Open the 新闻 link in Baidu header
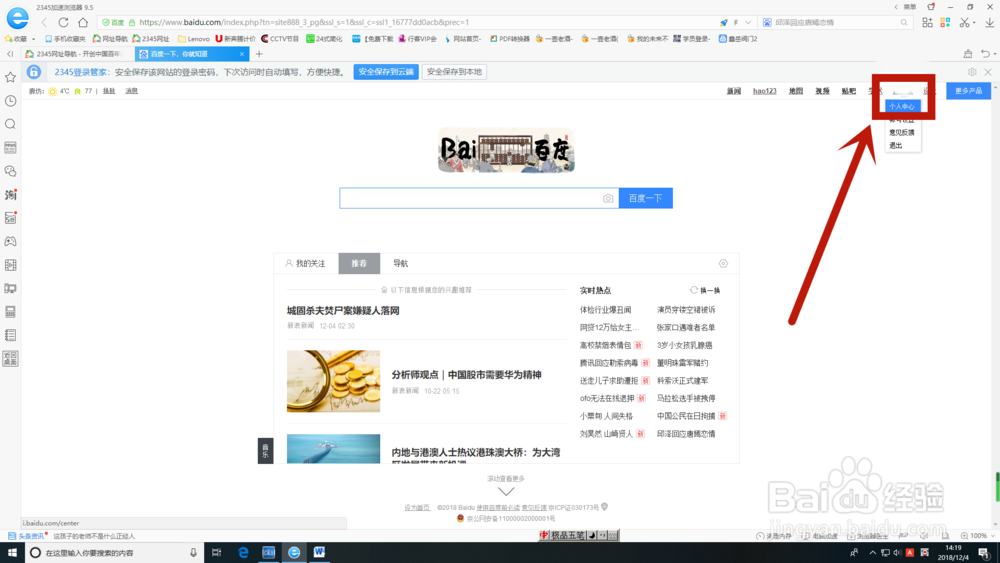Image resolution: width=1000 pixels, height=563 pixels. 734,91
